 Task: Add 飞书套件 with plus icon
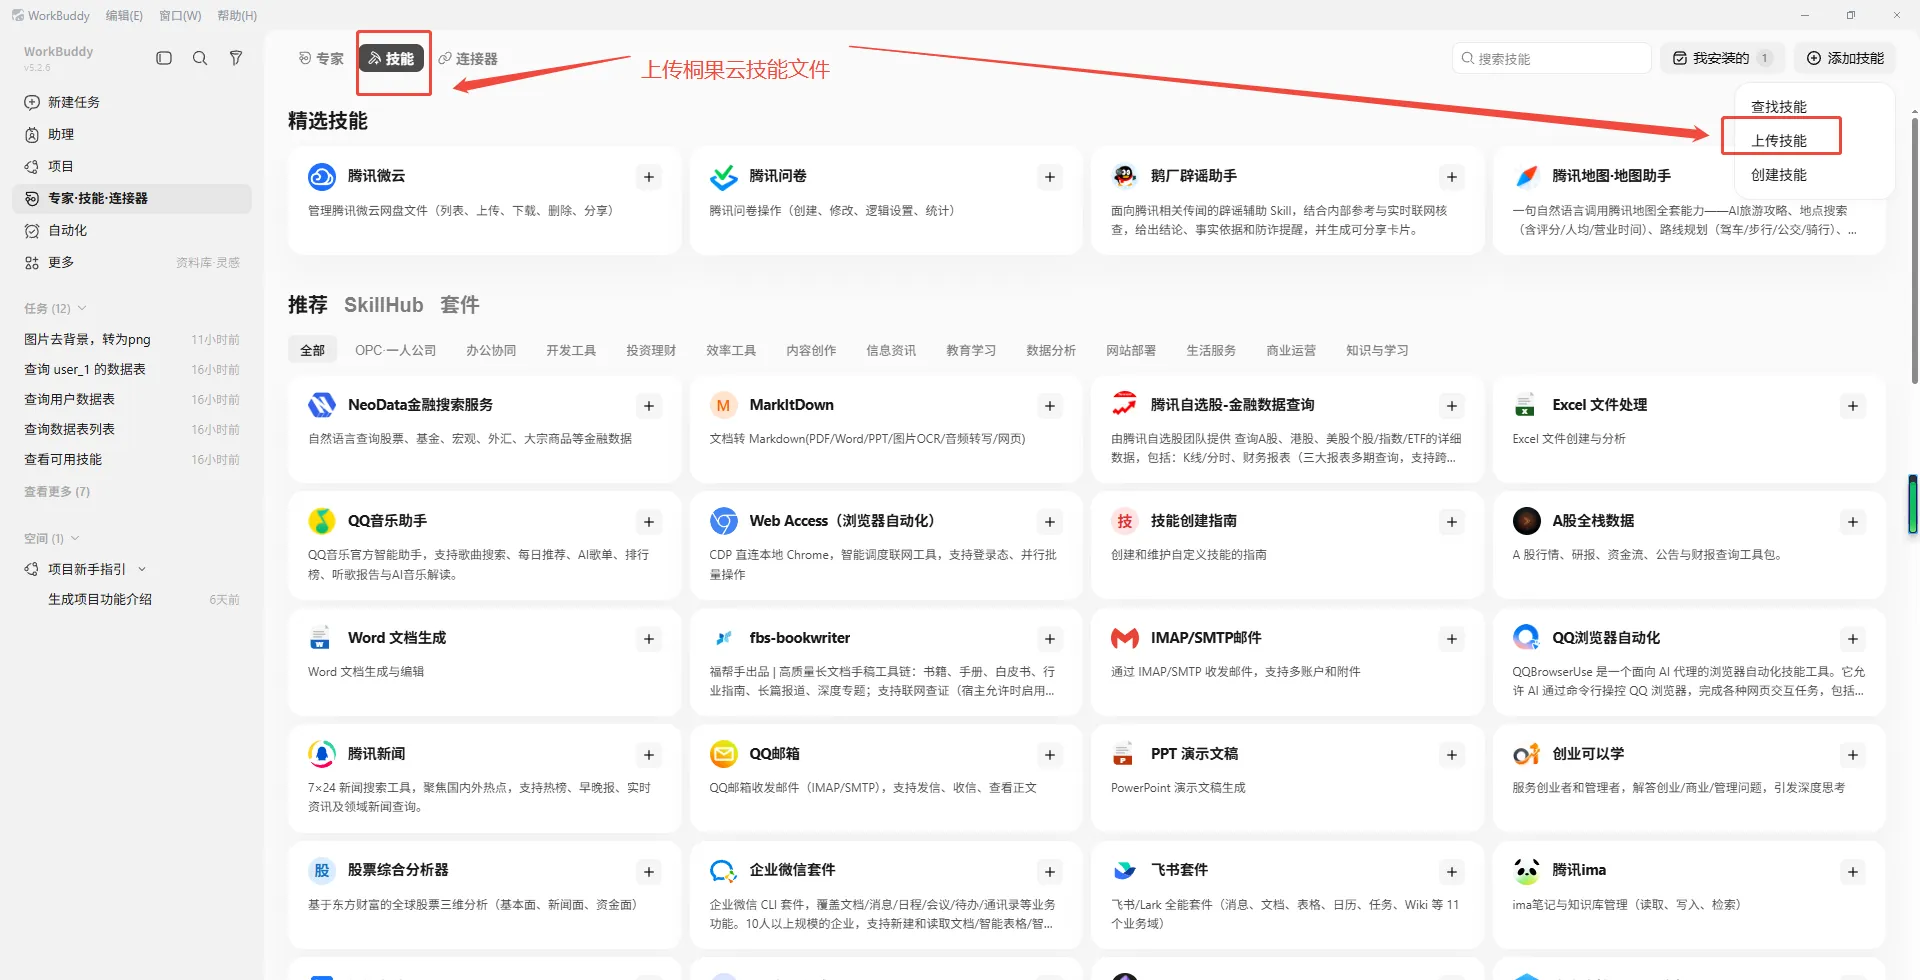1452,872
